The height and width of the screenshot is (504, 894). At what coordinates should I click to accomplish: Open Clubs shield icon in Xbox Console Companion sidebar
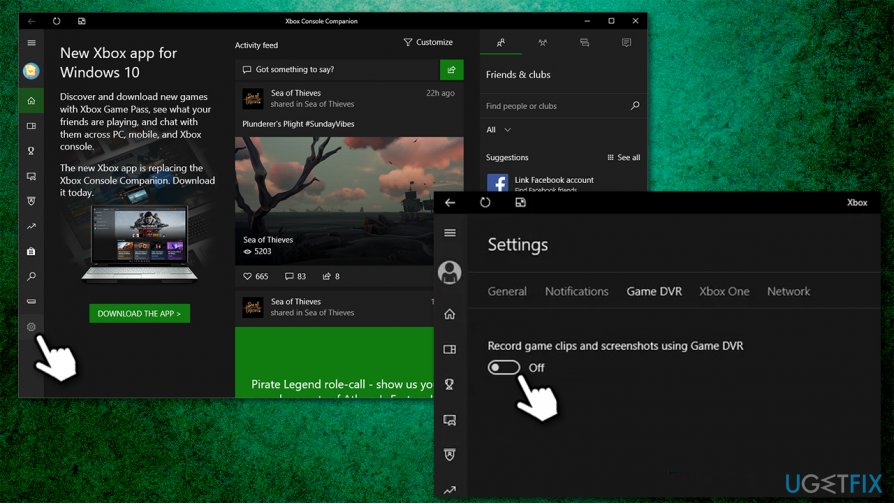click(x=31, y=201)
